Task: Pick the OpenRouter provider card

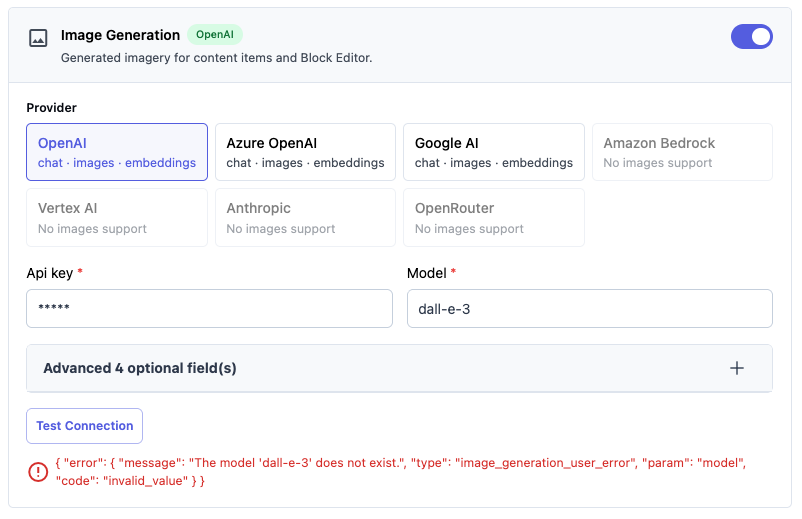Action: (494, 217)
